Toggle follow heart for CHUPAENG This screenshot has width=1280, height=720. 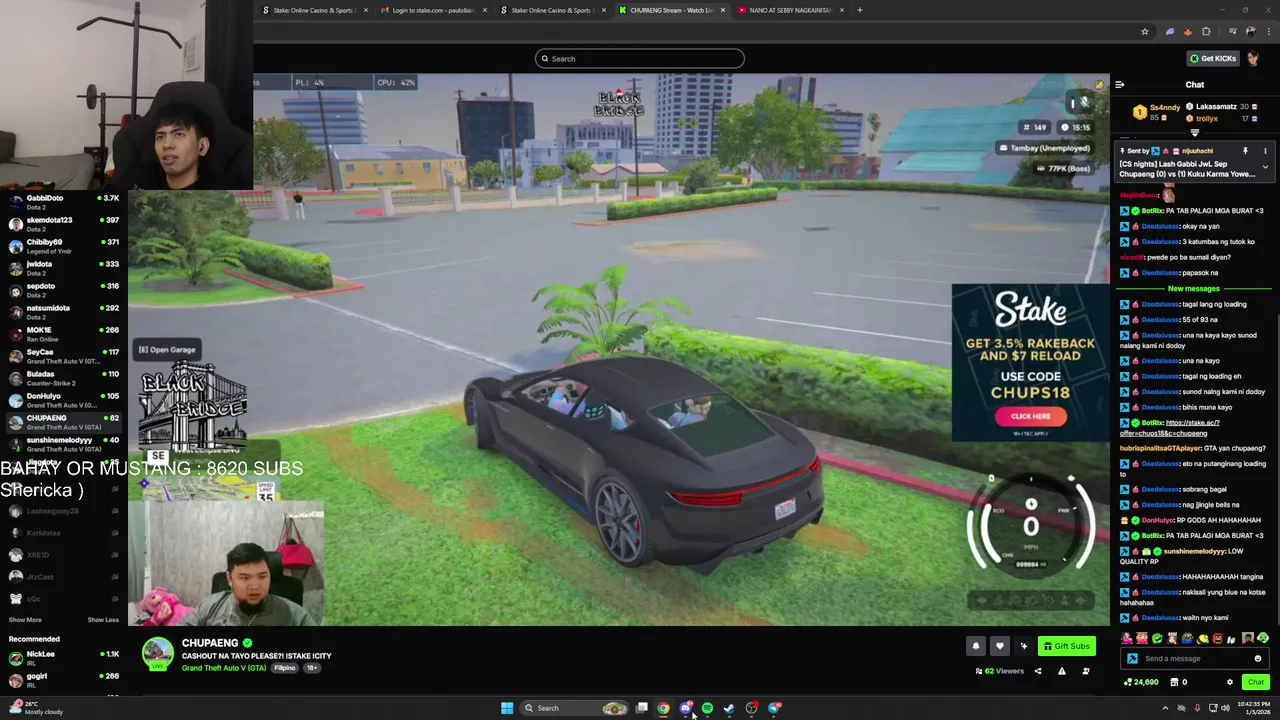point(999,646)
